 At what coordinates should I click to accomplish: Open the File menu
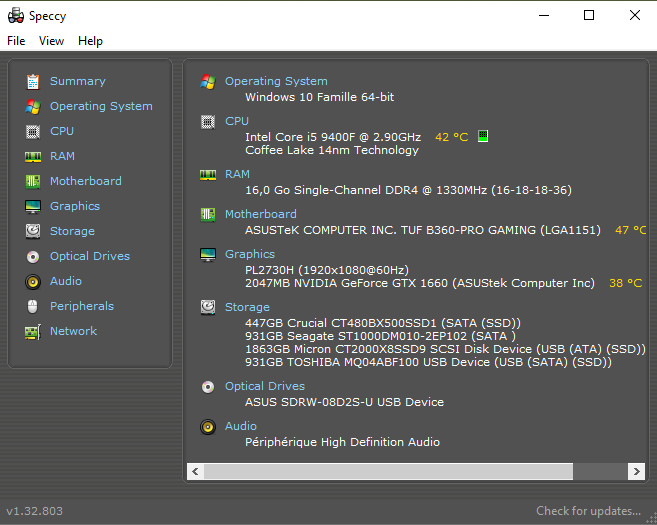16,41
